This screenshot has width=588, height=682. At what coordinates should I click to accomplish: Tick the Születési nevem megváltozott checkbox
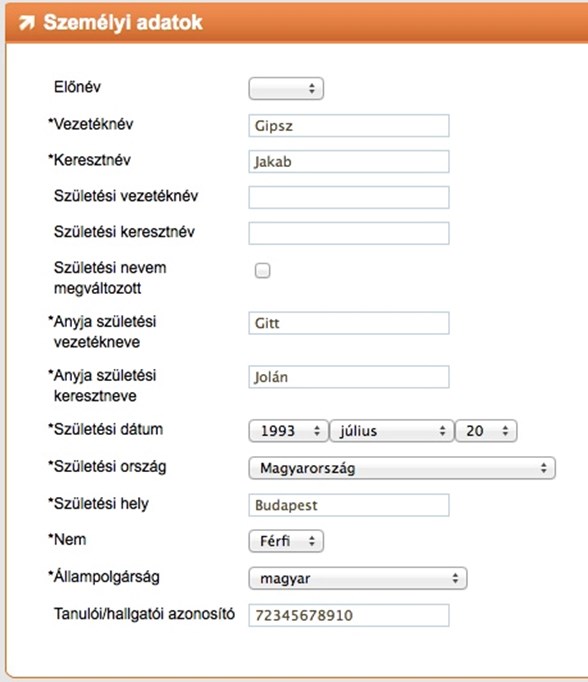tap(262, 271)
